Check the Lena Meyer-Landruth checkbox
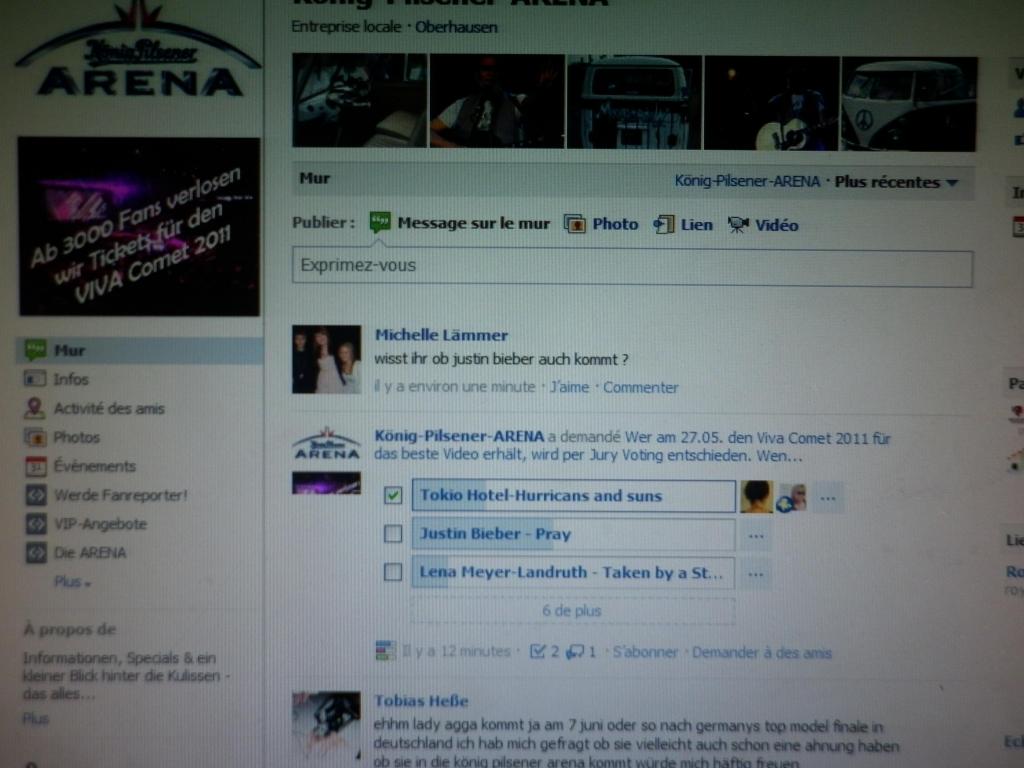Screen dimensions: 1024x768 (x=392, y=572)
